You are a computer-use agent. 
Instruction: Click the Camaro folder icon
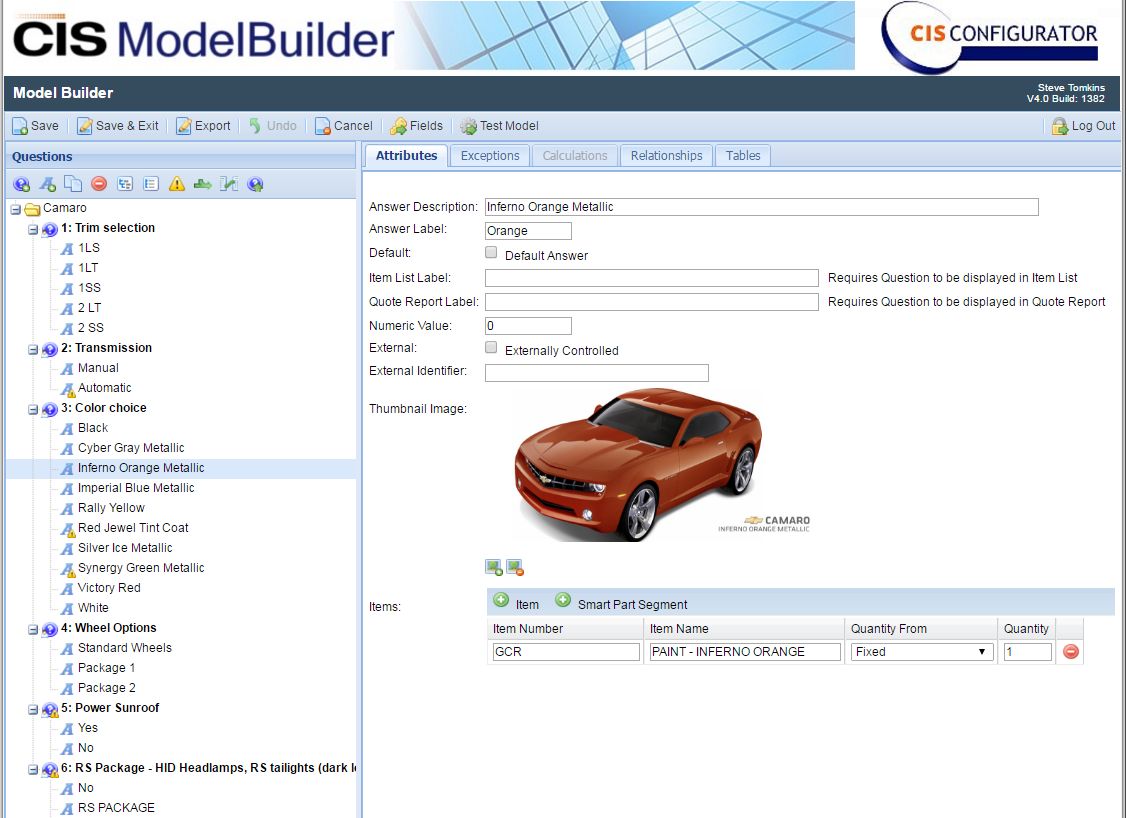[x=32, y=209]
